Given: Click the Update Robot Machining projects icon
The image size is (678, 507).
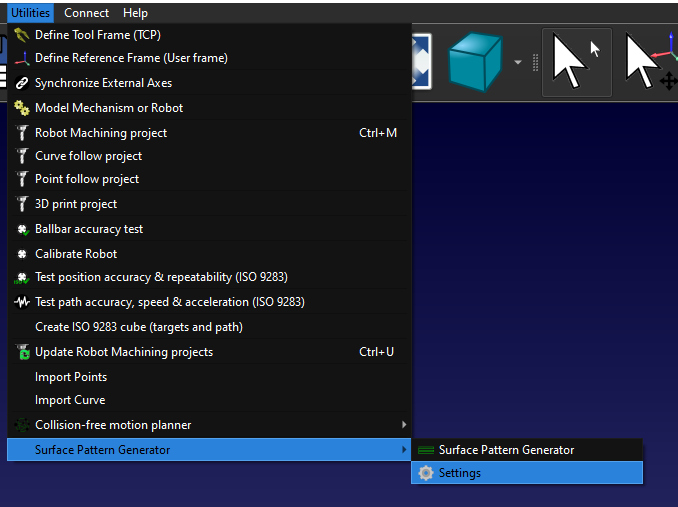Looking at the screenshot, I should pyautogui.click(x=22, y=352).
